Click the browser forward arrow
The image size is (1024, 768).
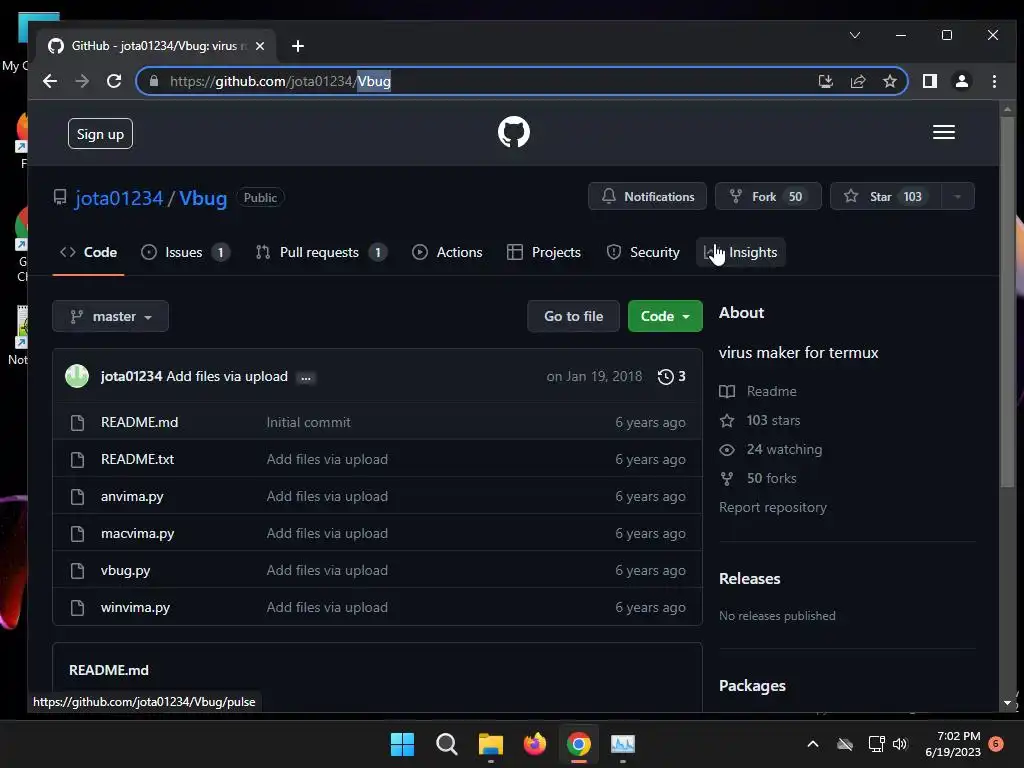click(x=82, y=81)
